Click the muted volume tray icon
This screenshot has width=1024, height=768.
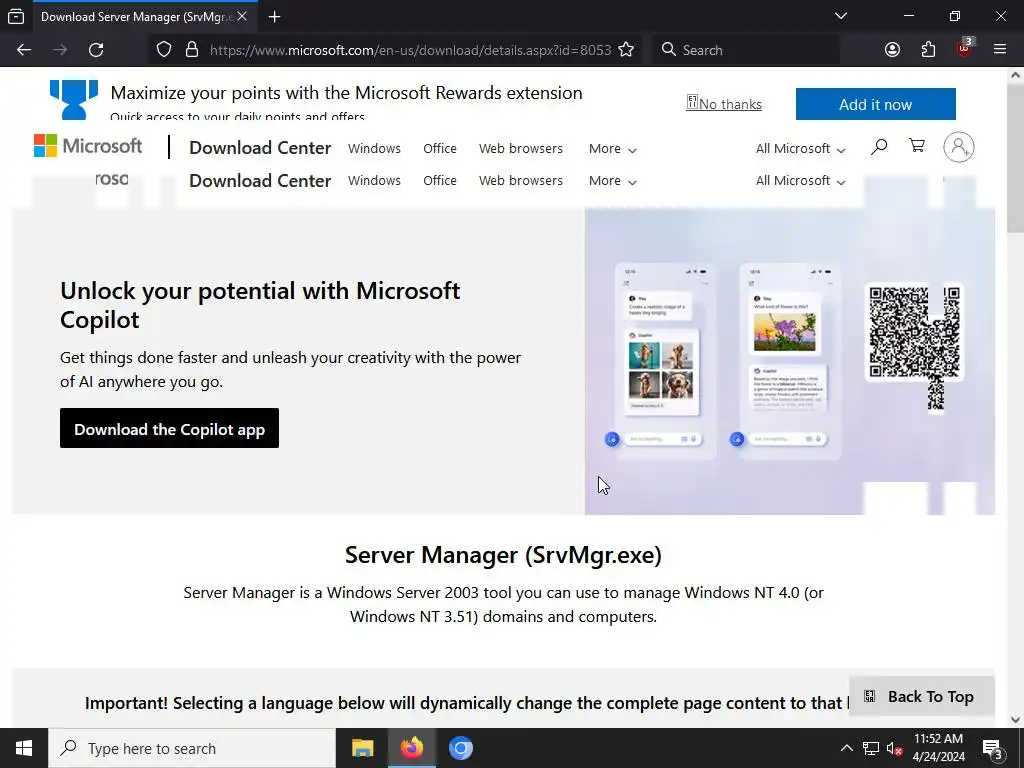(895, 748)
